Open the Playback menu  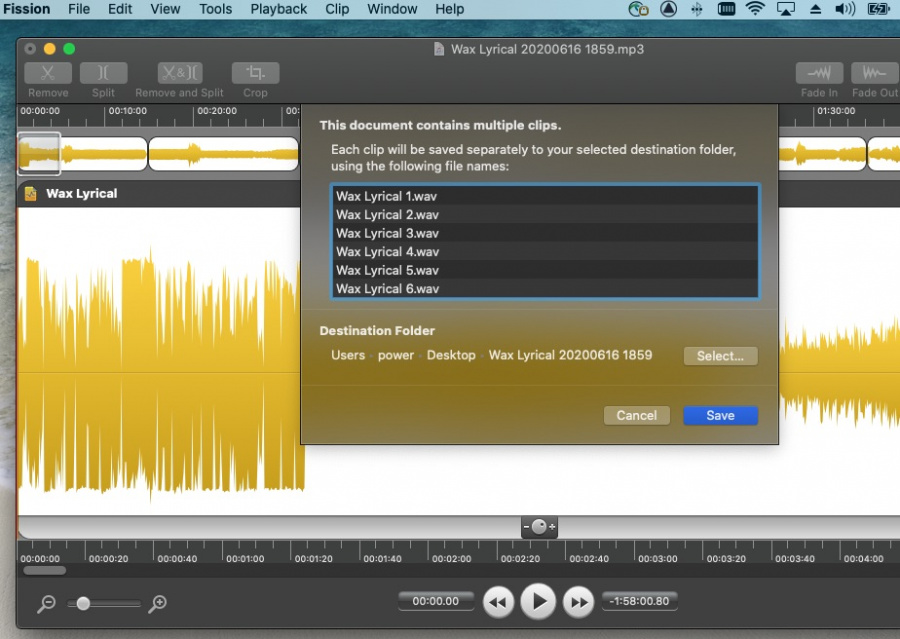coord(278,9)
